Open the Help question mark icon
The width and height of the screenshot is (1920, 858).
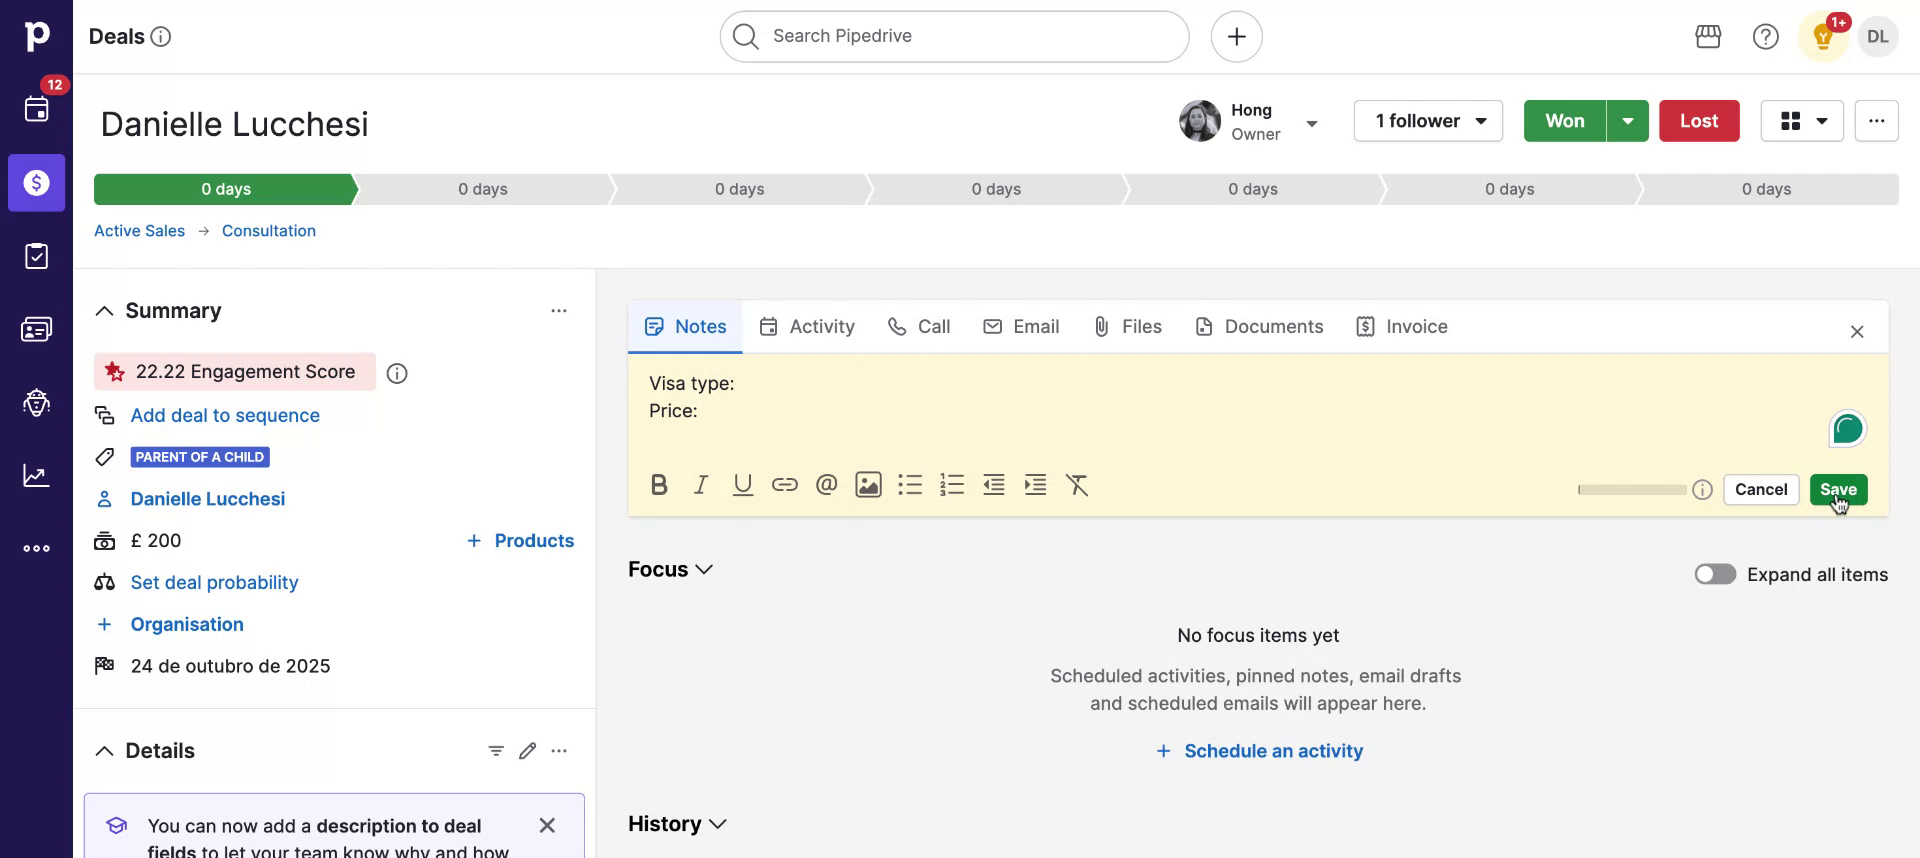[1765, 37]
